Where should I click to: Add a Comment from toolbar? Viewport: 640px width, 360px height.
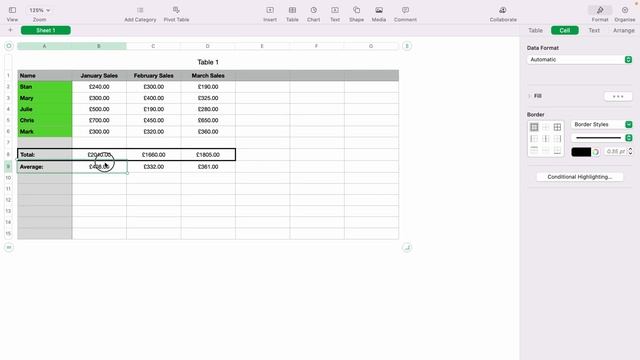(405, 10)
